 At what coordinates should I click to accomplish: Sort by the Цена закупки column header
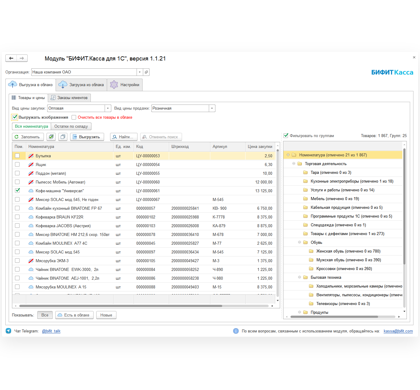(x=260, y=147)
